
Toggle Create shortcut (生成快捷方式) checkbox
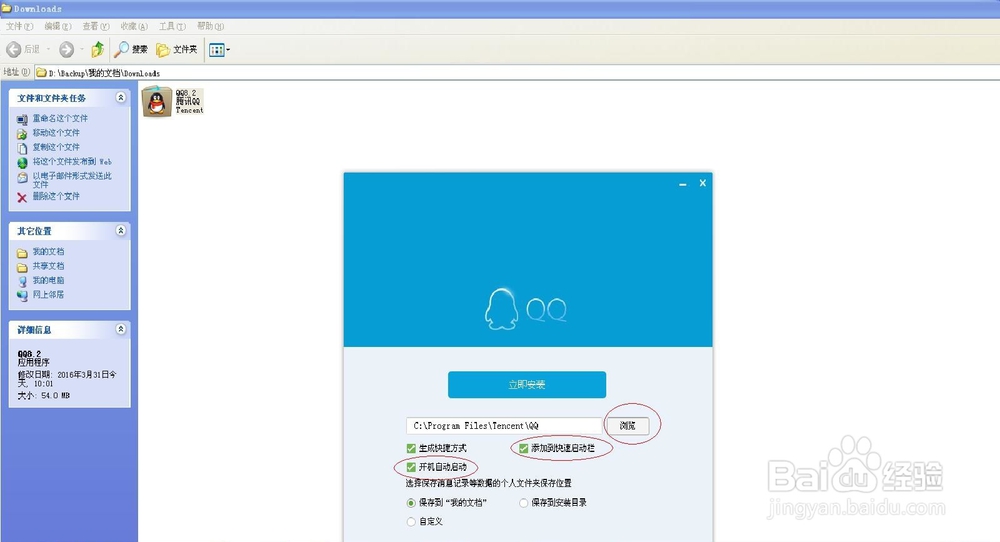[411, 448]
